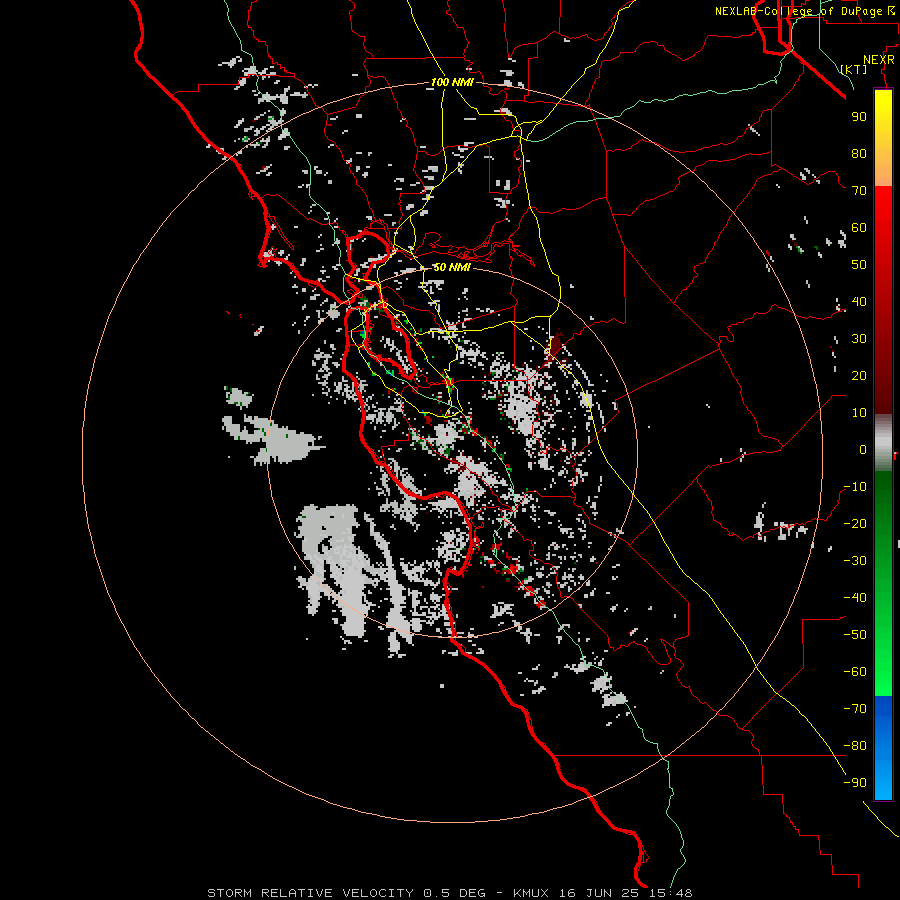Click the -20 value on velocity scale
The image size is (900, 900).
pyautogui.click(x=855, y=524)
